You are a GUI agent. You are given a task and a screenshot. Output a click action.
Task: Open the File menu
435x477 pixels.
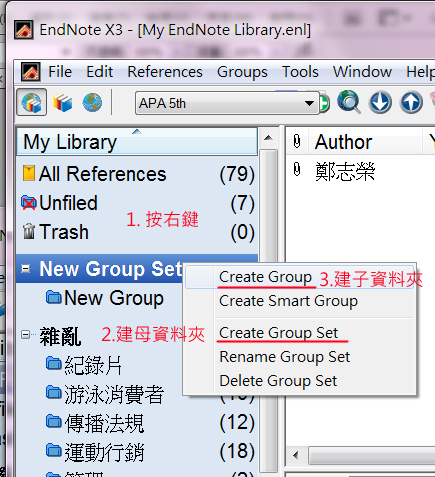[60, 72]
